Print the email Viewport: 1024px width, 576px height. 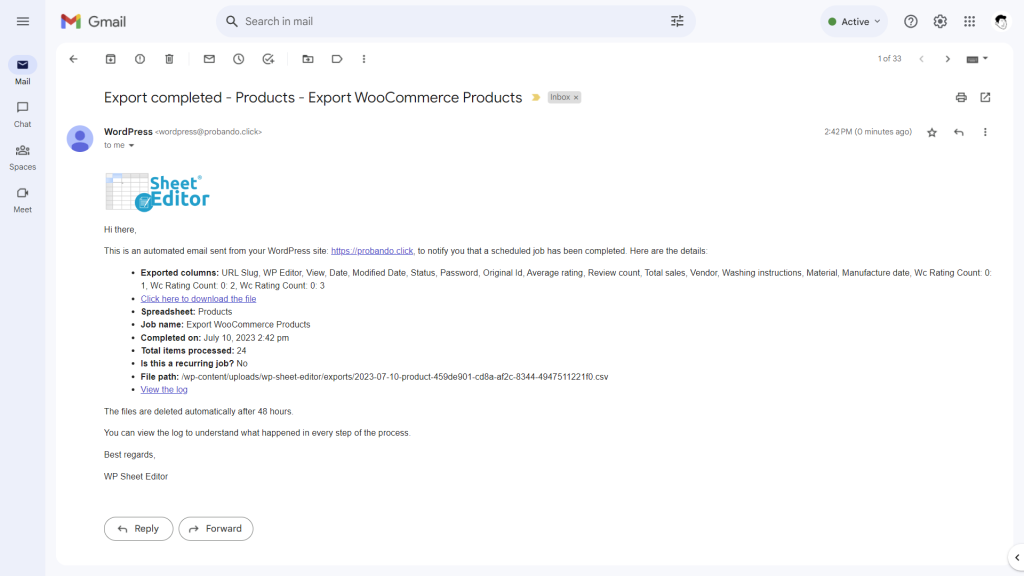tap(961, 97)
